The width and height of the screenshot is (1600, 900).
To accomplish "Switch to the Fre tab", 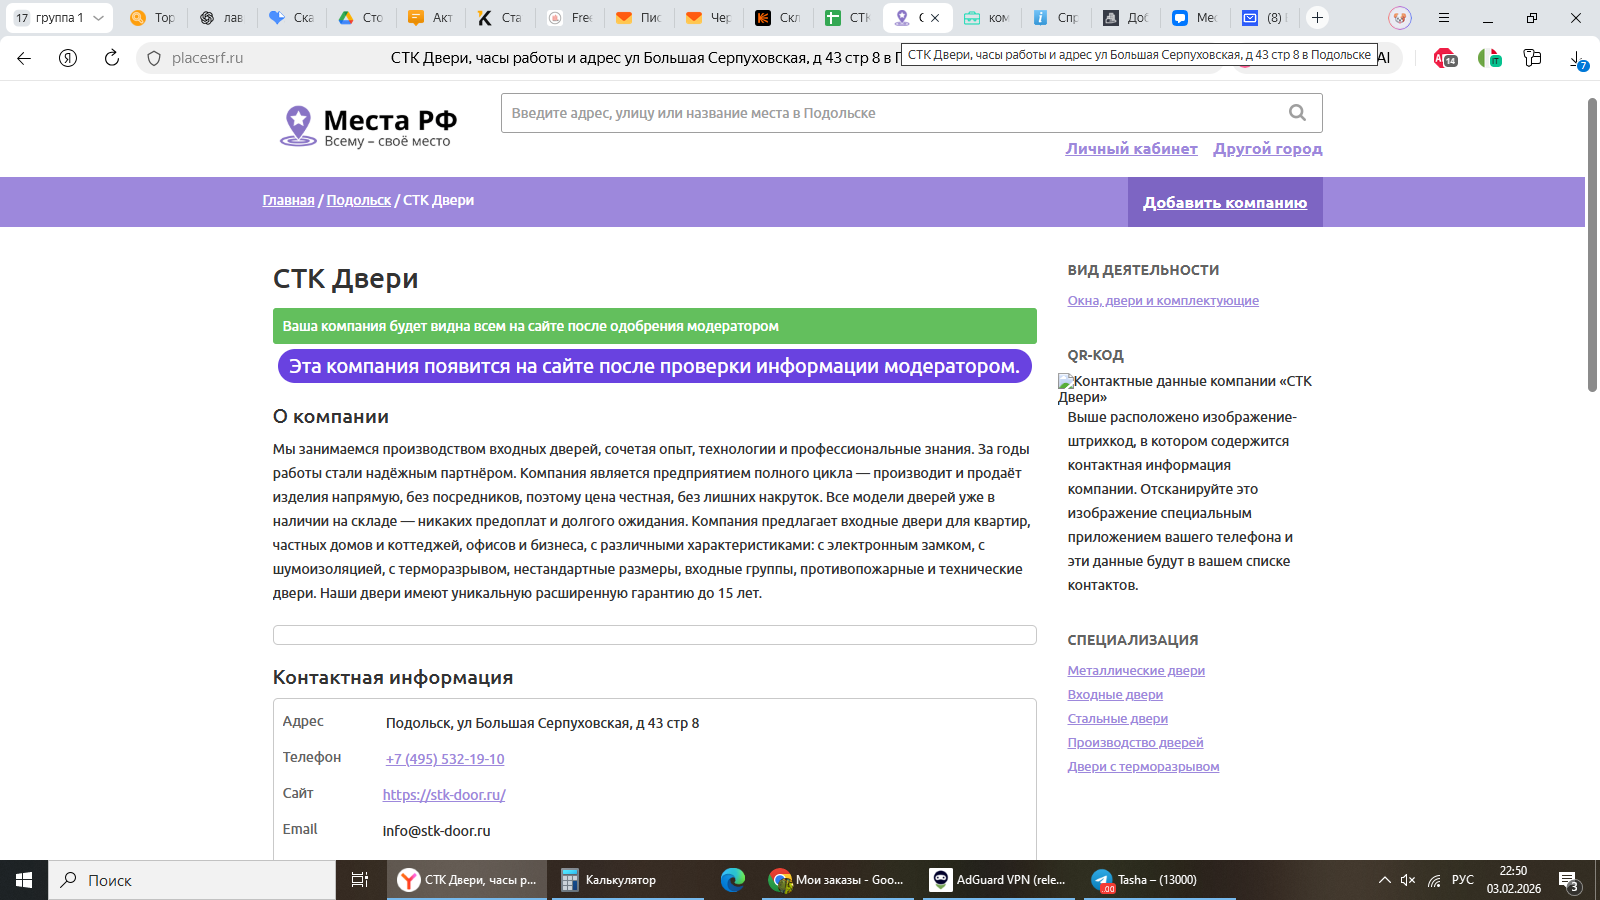I will [x=569, y=17].
